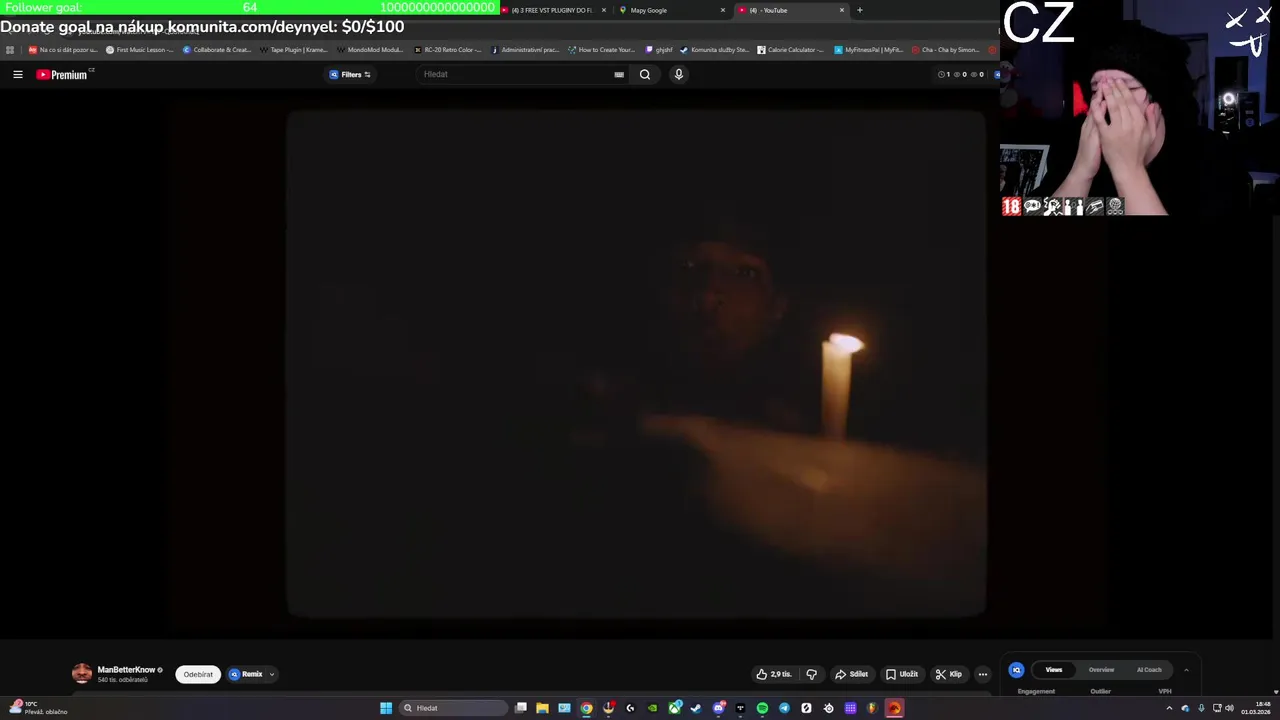Go to YouTube Premium home logo
Viewport: 1280px width, 720px height.
point(63,74)
